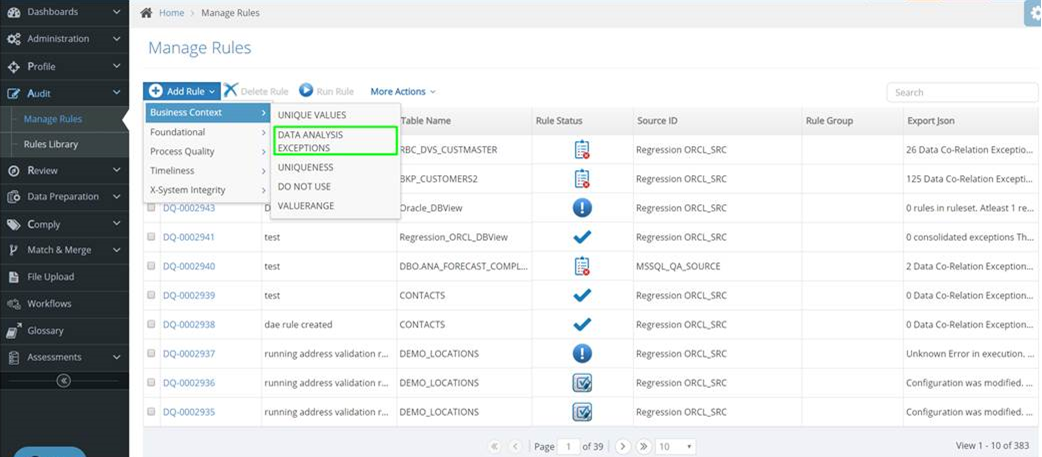This screenshot has height=457, width=1042.
Task: Click the Dashboards sidebar icon
Action: tap(13, 12)
